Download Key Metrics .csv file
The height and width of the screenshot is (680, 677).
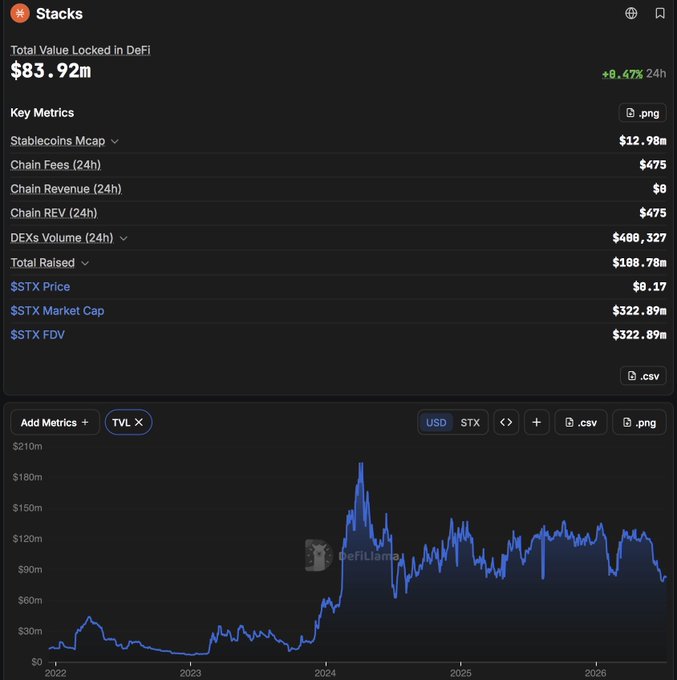(643, 376)
